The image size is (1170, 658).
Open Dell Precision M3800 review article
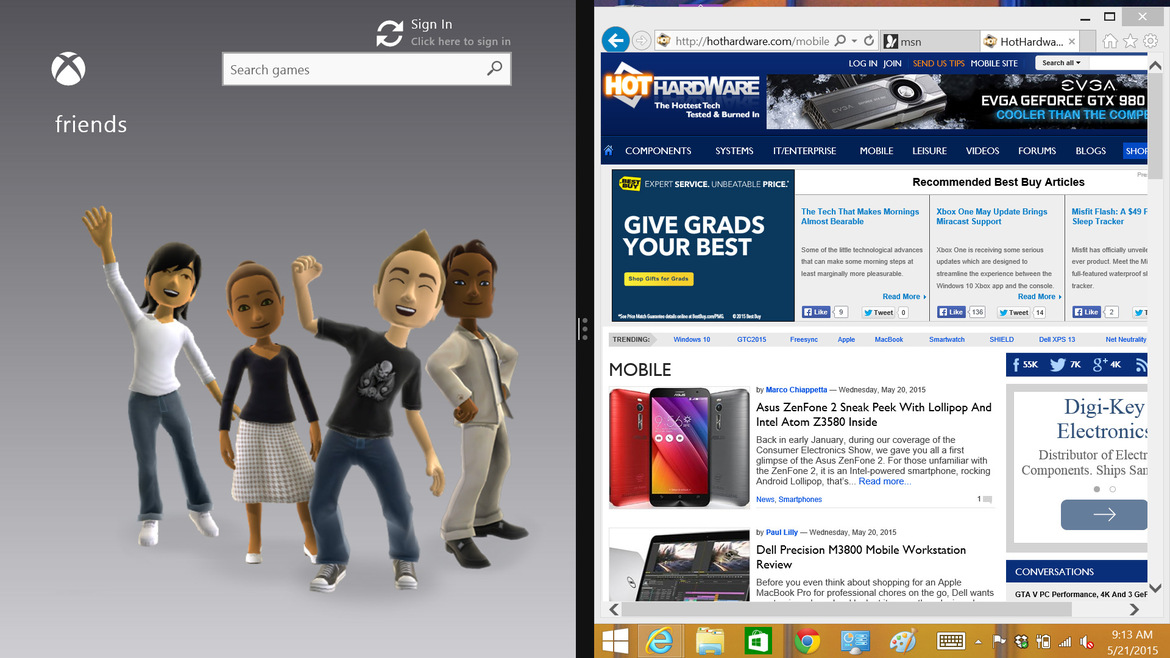click(861, 557)
